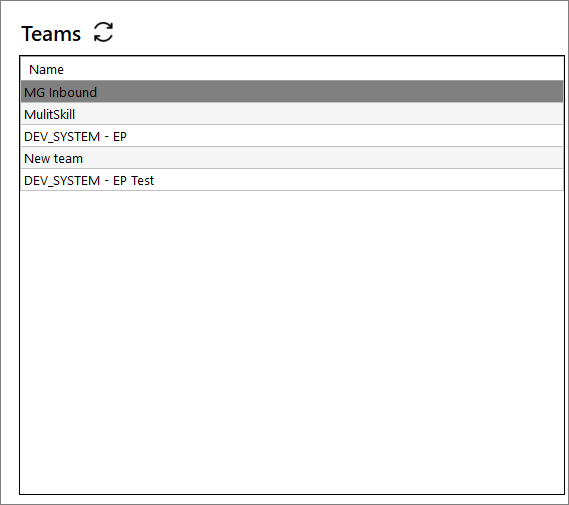Click the Name header label
This screenshot has width=569, height=505.
coord(46,69)
